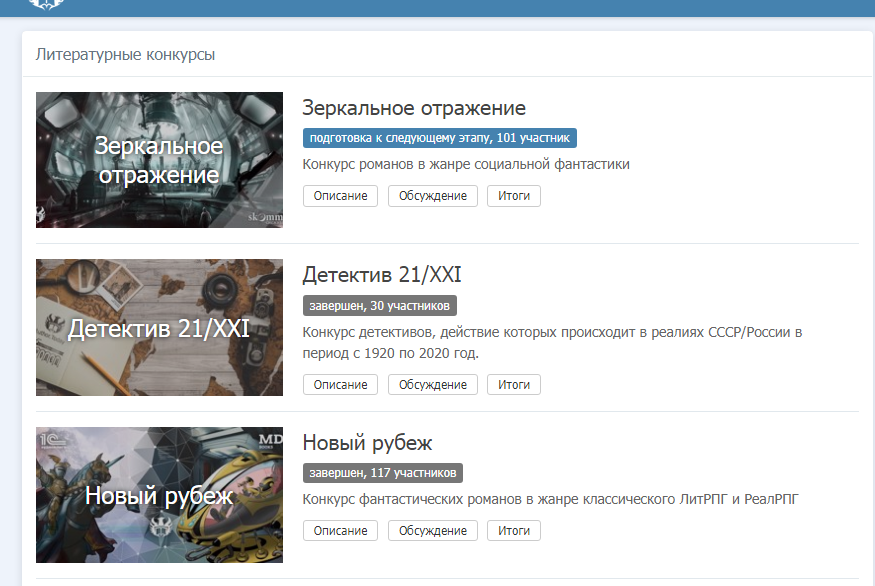Click Описание for Детектив 21/XXI
The image size is (875, 586).
[x=340, y=385]
